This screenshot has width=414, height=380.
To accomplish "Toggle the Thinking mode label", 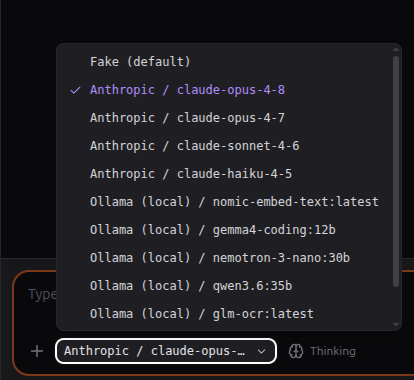I will pyautogui.click(x=333, y=351).
